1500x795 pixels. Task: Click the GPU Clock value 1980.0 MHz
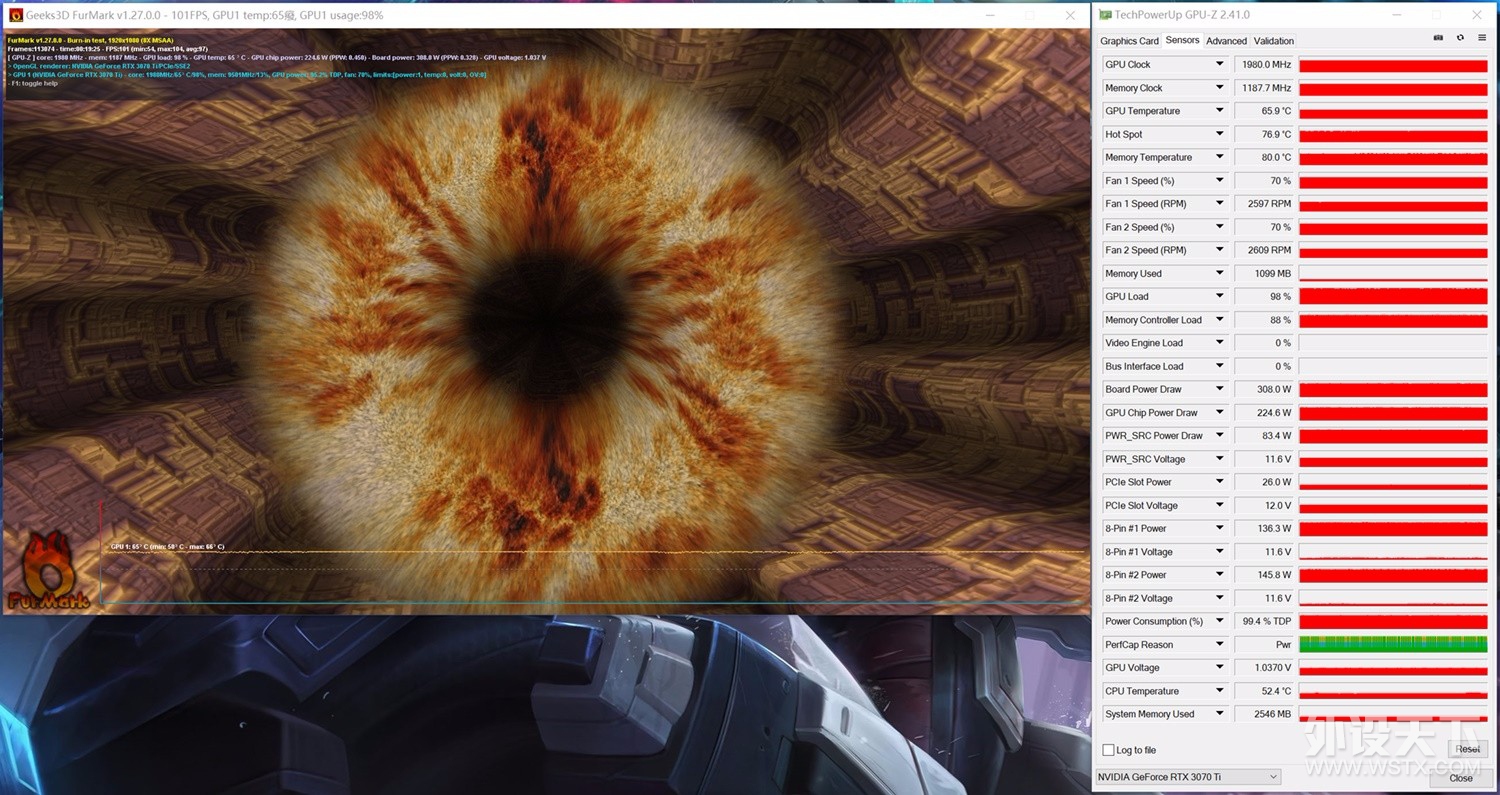1264,64
